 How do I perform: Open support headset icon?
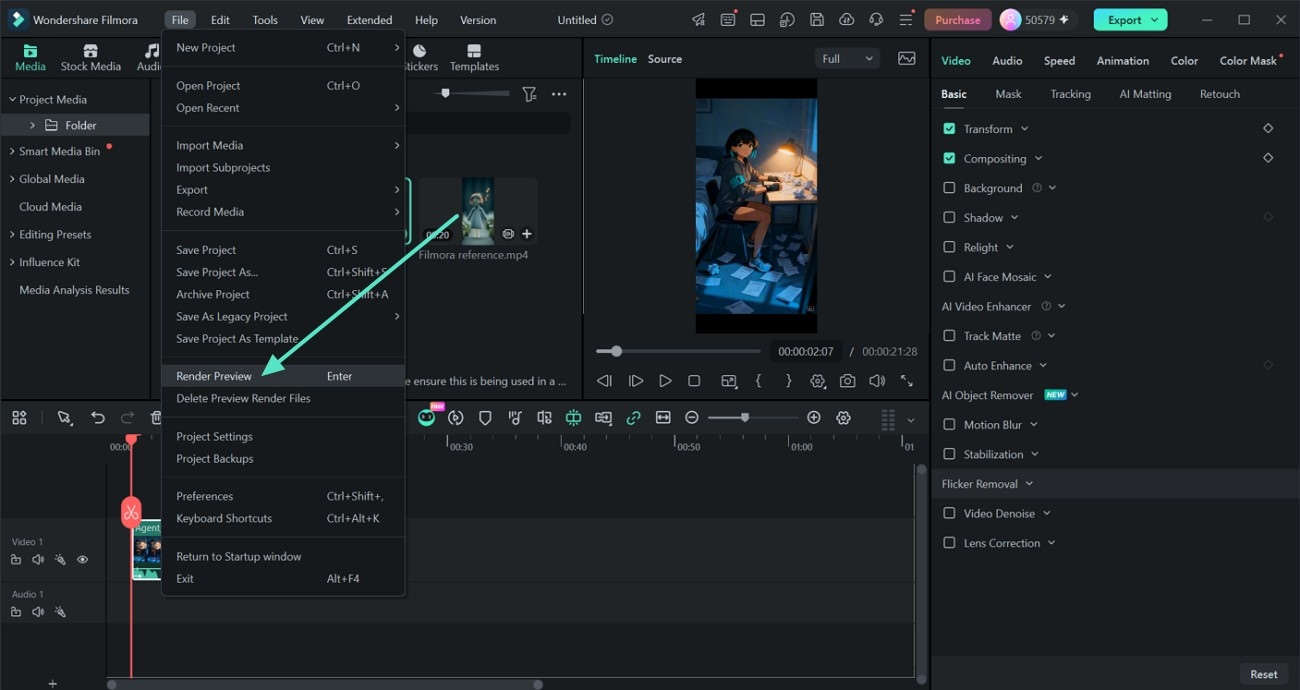(877, 20)
